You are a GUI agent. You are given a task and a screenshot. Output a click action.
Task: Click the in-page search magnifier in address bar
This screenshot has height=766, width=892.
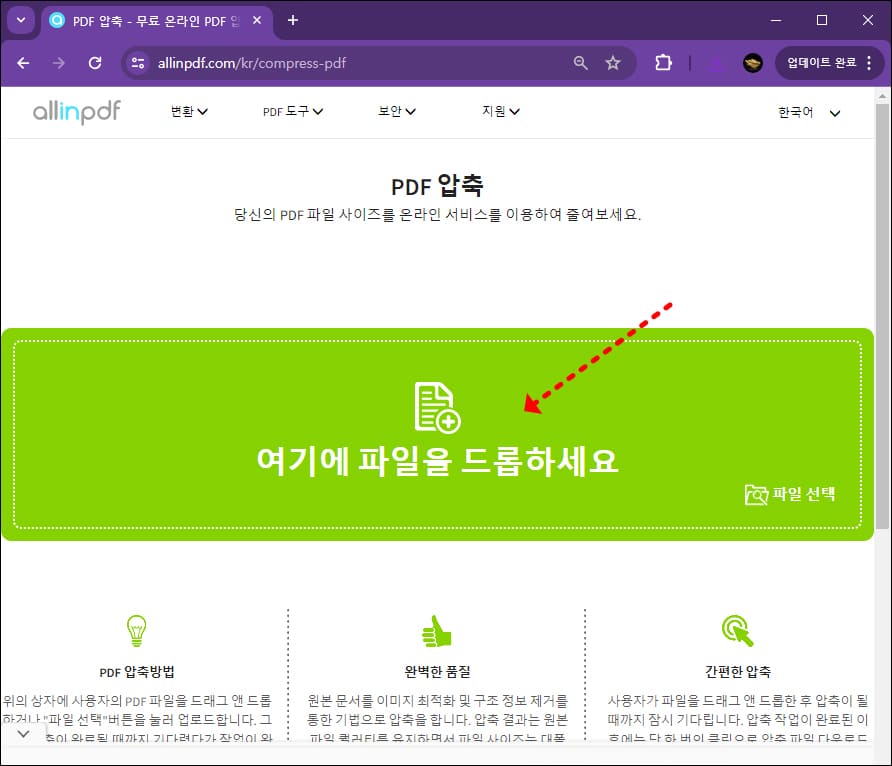coord(580,62)
